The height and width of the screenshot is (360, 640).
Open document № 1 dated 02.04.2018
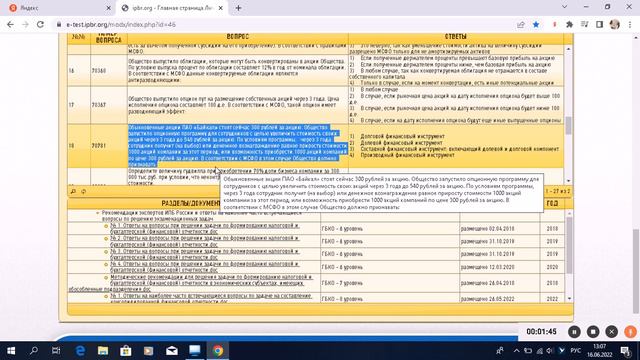pos(204,228)
